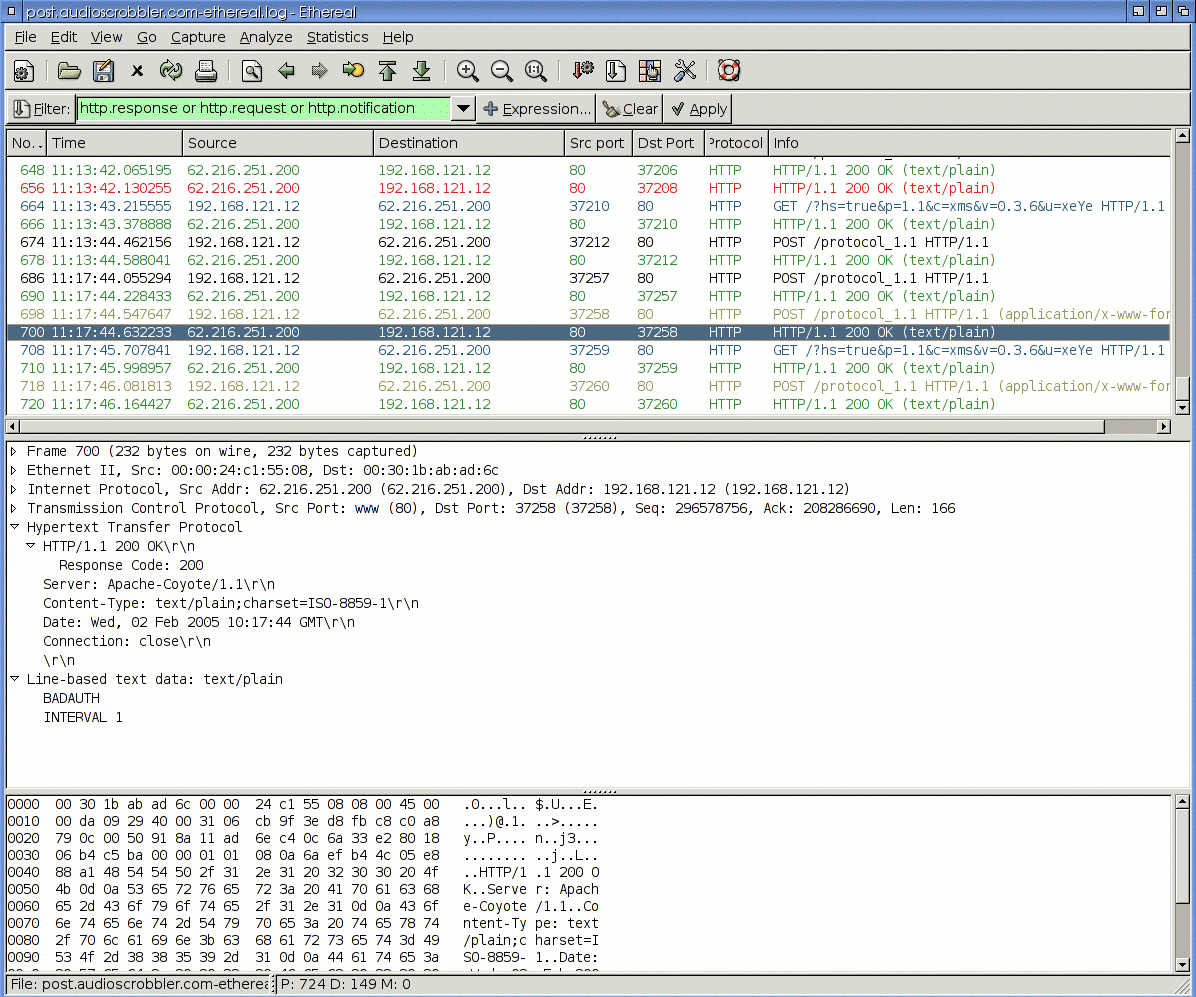Select packet 656 shown in red
1196x997 pixels.
point(588,188)
